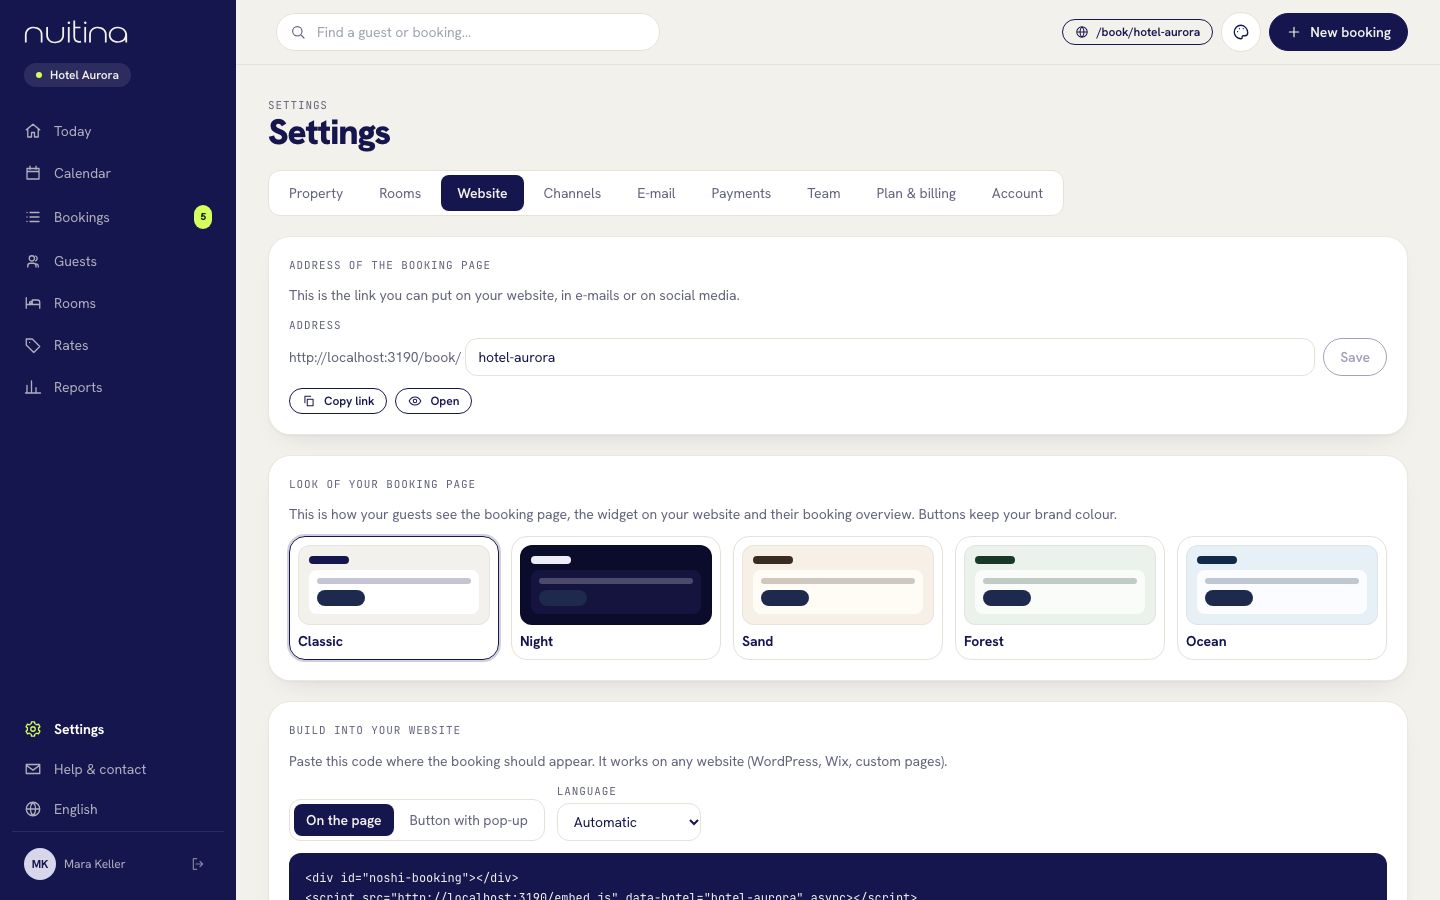Switch to the Account tab
The image size is (1440, 900).
(x=1017, y=193)
